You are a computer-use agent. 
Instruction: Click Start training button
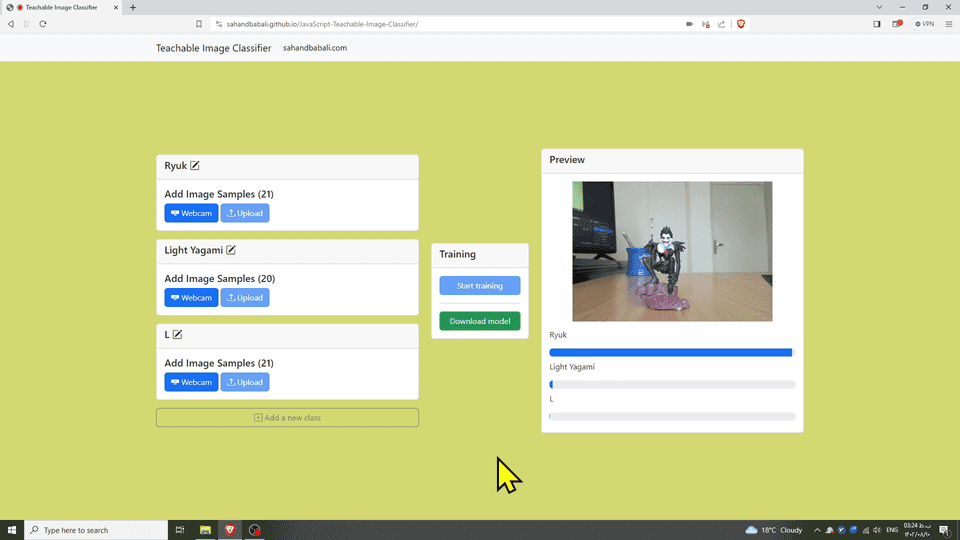coord(480,285)
